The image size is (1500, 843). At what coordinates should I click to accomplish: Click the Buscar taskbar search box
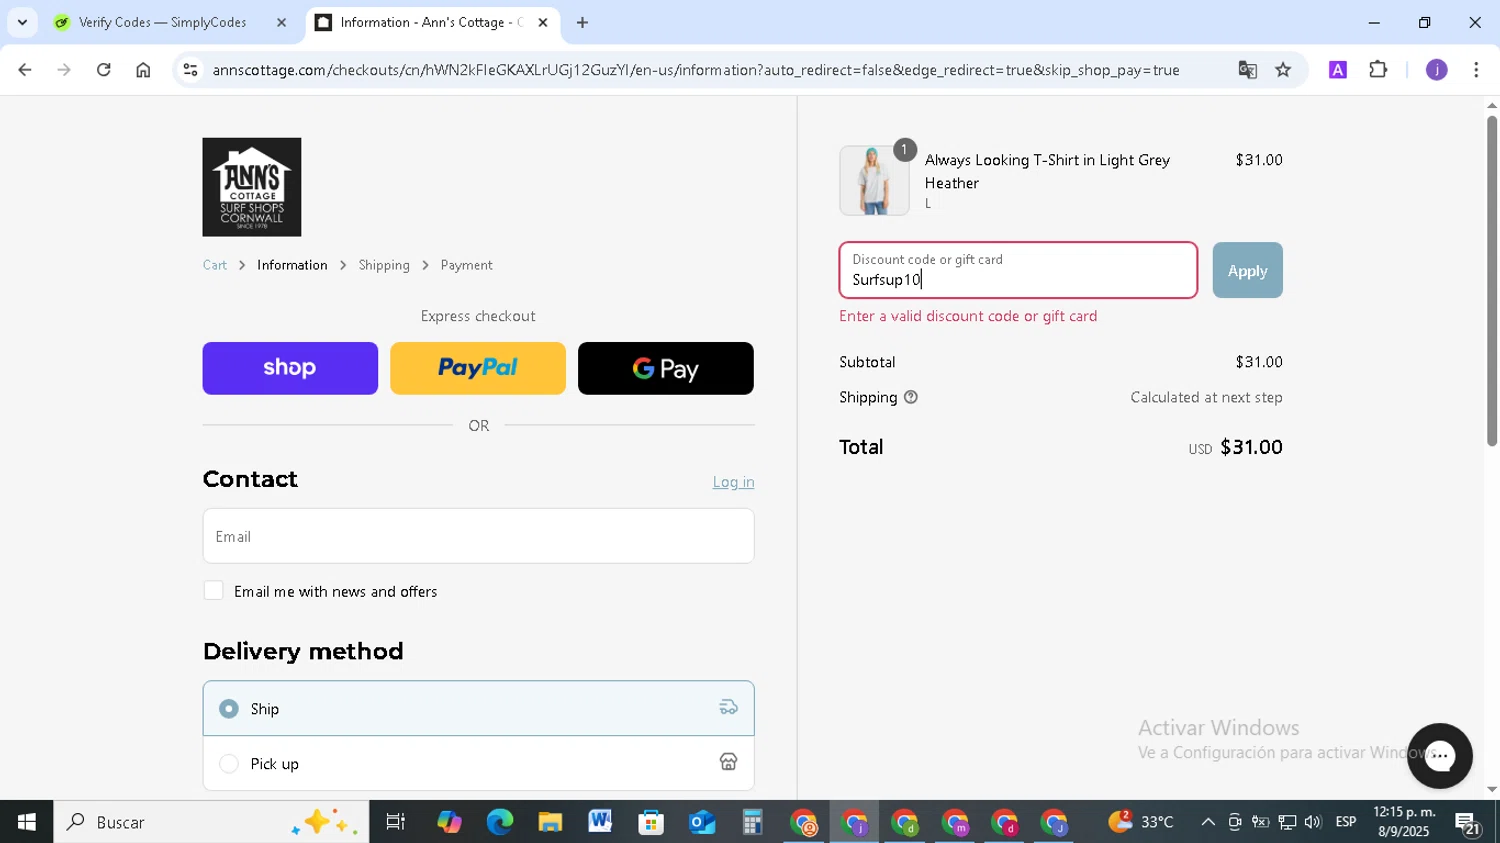(211, 822)
